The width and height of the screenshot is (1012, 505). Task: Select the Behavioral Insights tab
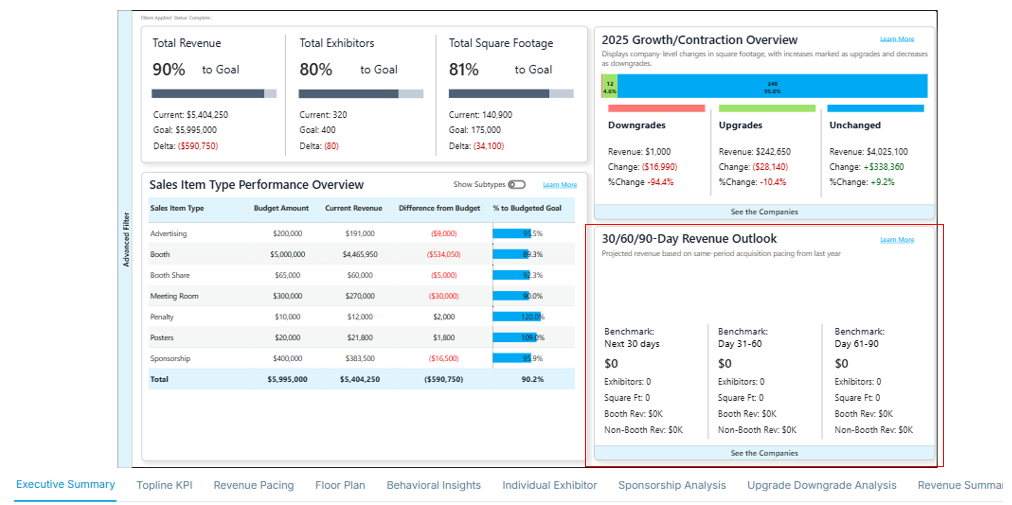(x=433, y=485)
